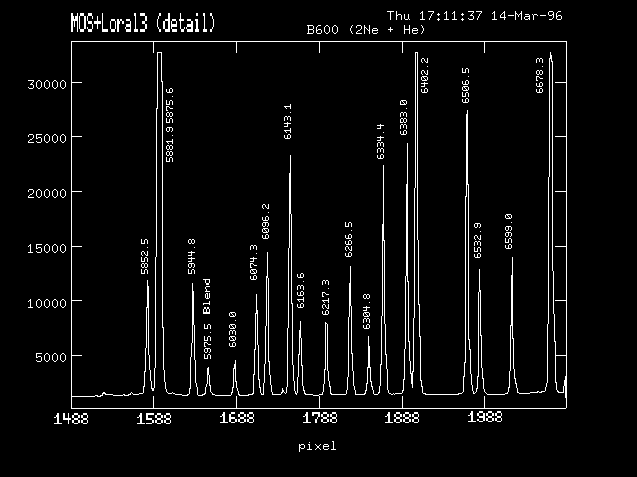The height and width of the screenshot is (477, 637).
Task: Select the 6678.3 line label
Action: [540, 76]
